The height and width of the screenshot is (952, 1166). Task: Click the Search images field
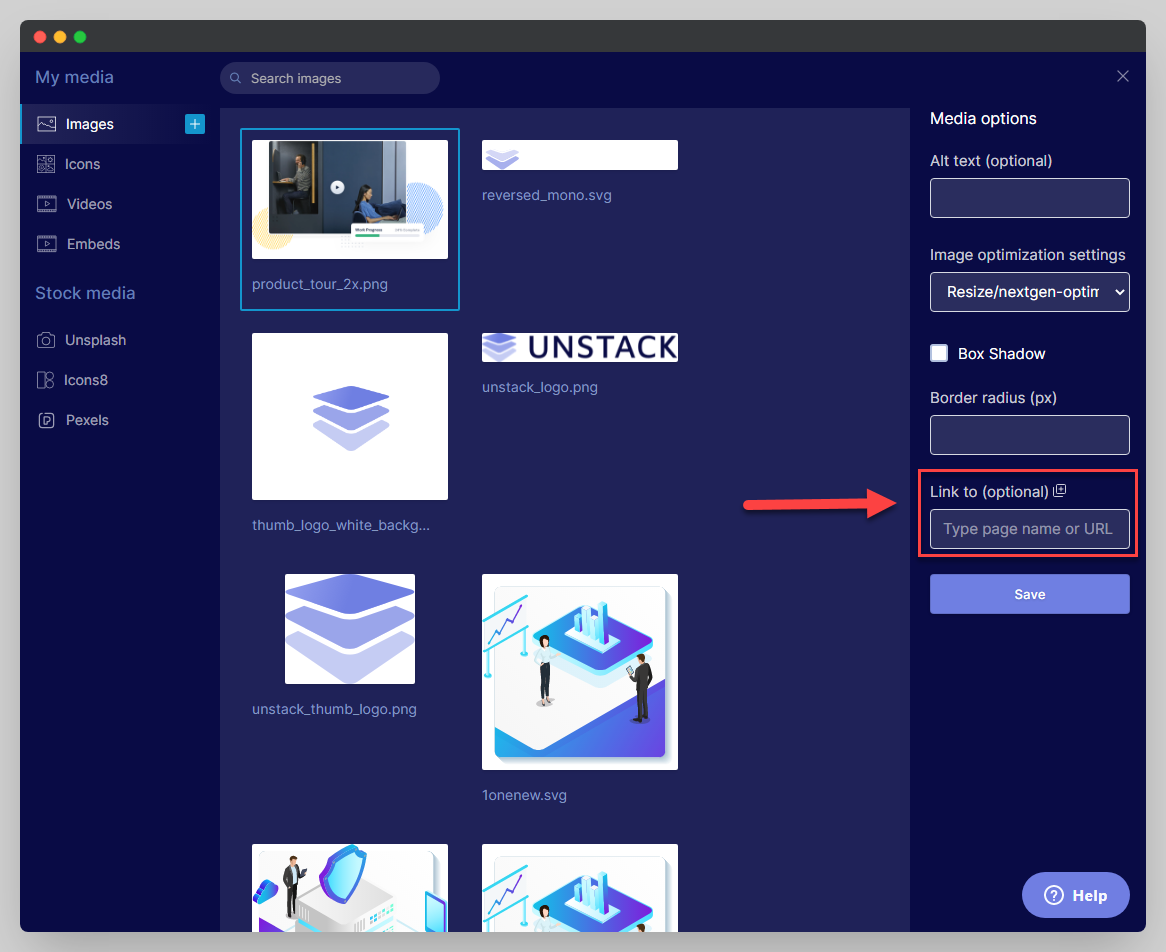[x=329, y=77]
